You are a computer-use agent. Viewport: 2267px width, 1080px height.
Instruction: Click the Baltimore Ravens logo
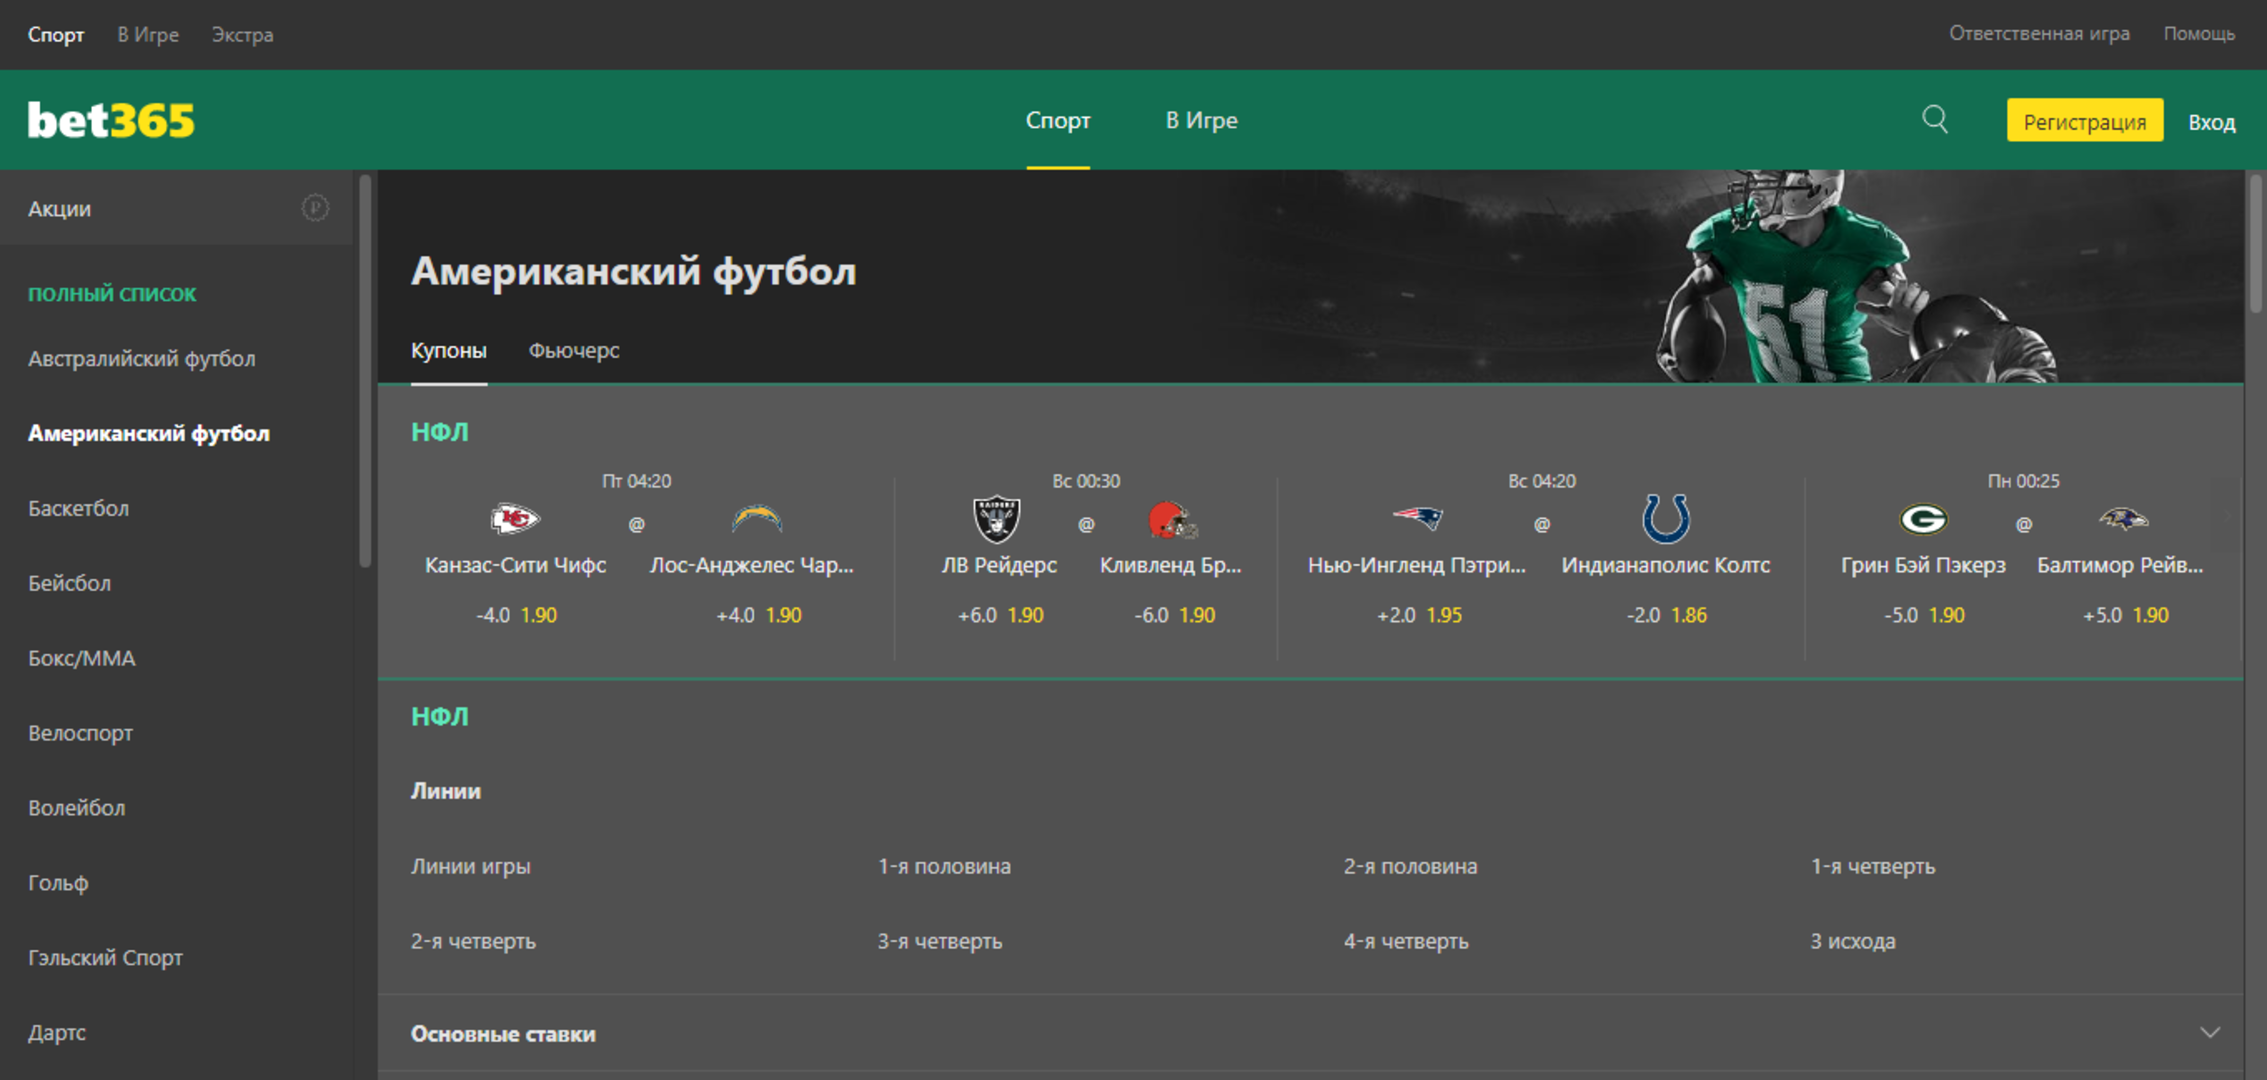tap(2122, 519)
